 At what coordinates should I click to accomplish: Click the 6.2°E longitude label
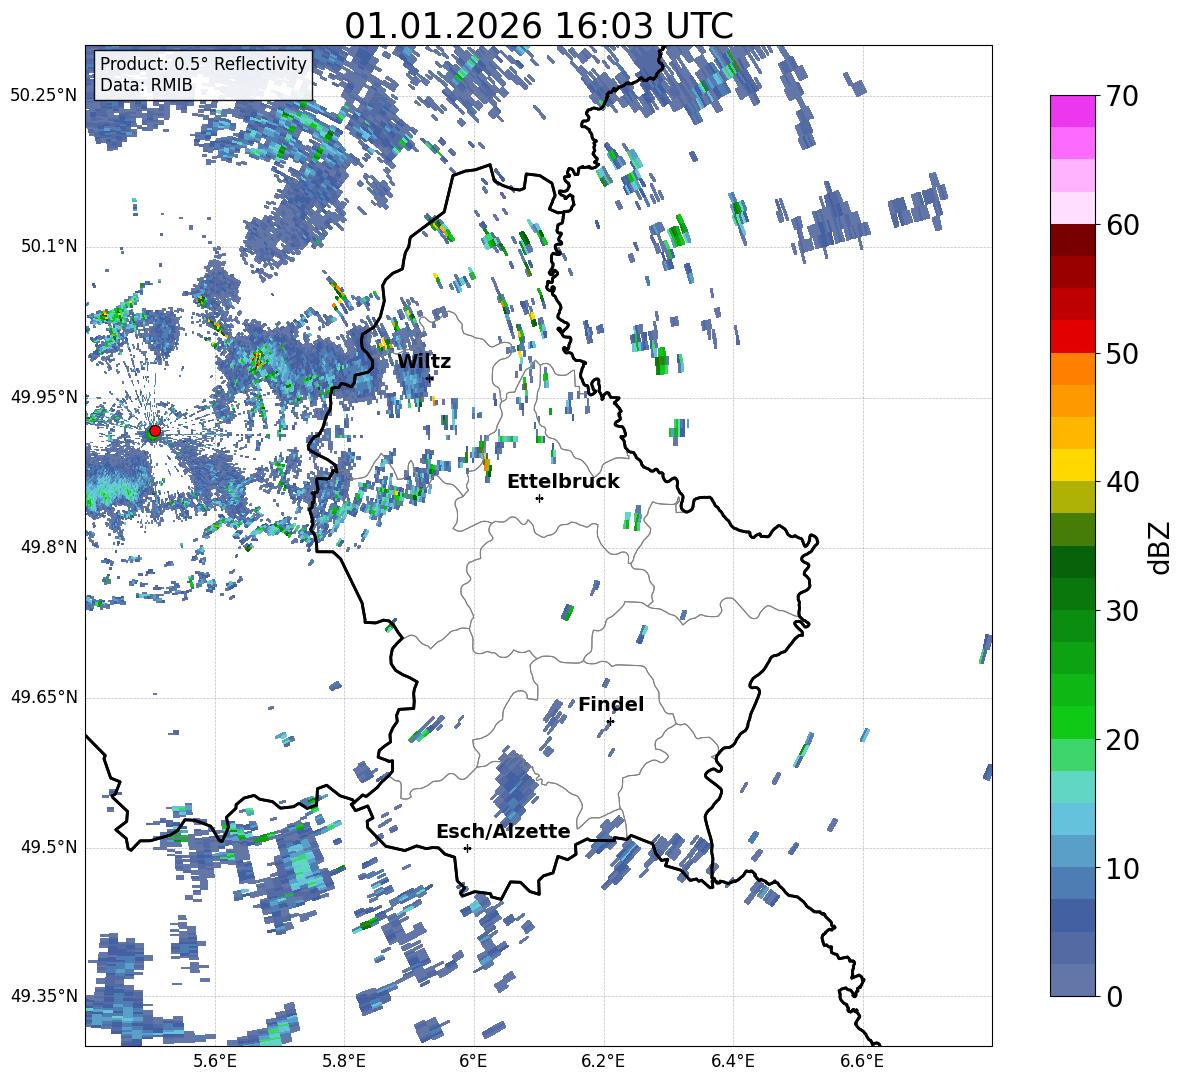point(603,1061)
